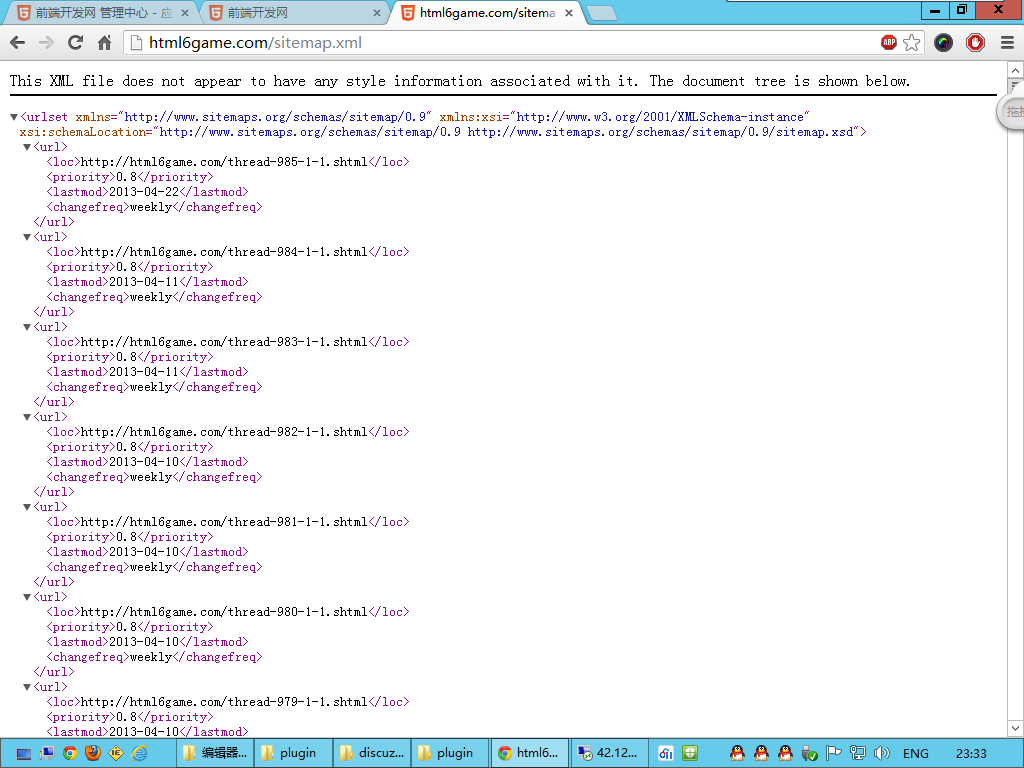Switch to the second 前端开发网 tab
Viewport: 1024px width, 768px height.
click(x=294, y=13)
